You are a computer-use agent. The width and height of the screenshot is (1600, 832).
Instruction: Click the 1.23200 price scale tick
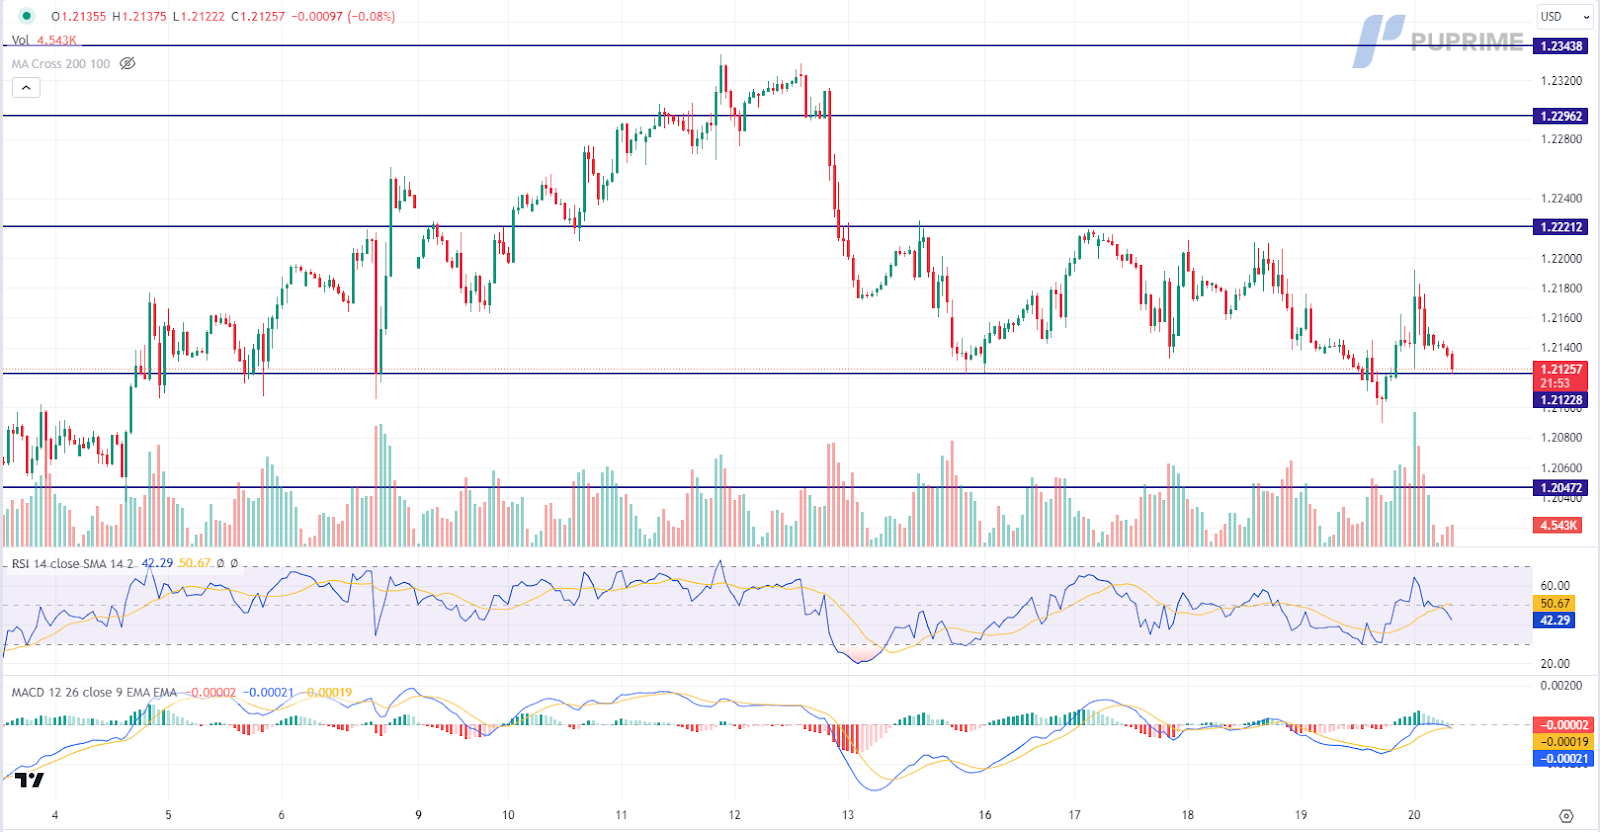(1562, 80)
